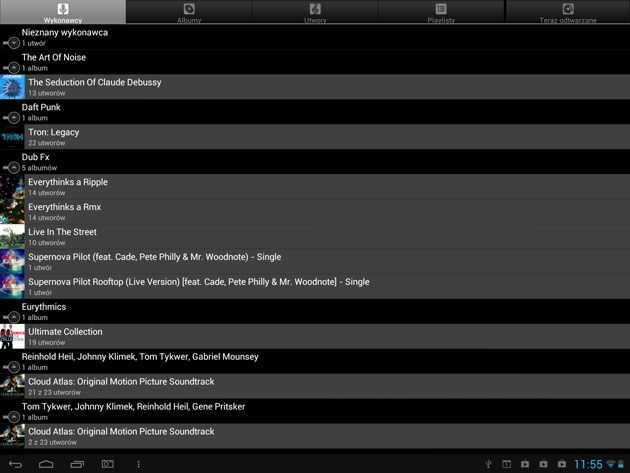The image size is (630, 473).
Task: Select the Tron: Legacy album title
Action: click(x=53, y=132)
